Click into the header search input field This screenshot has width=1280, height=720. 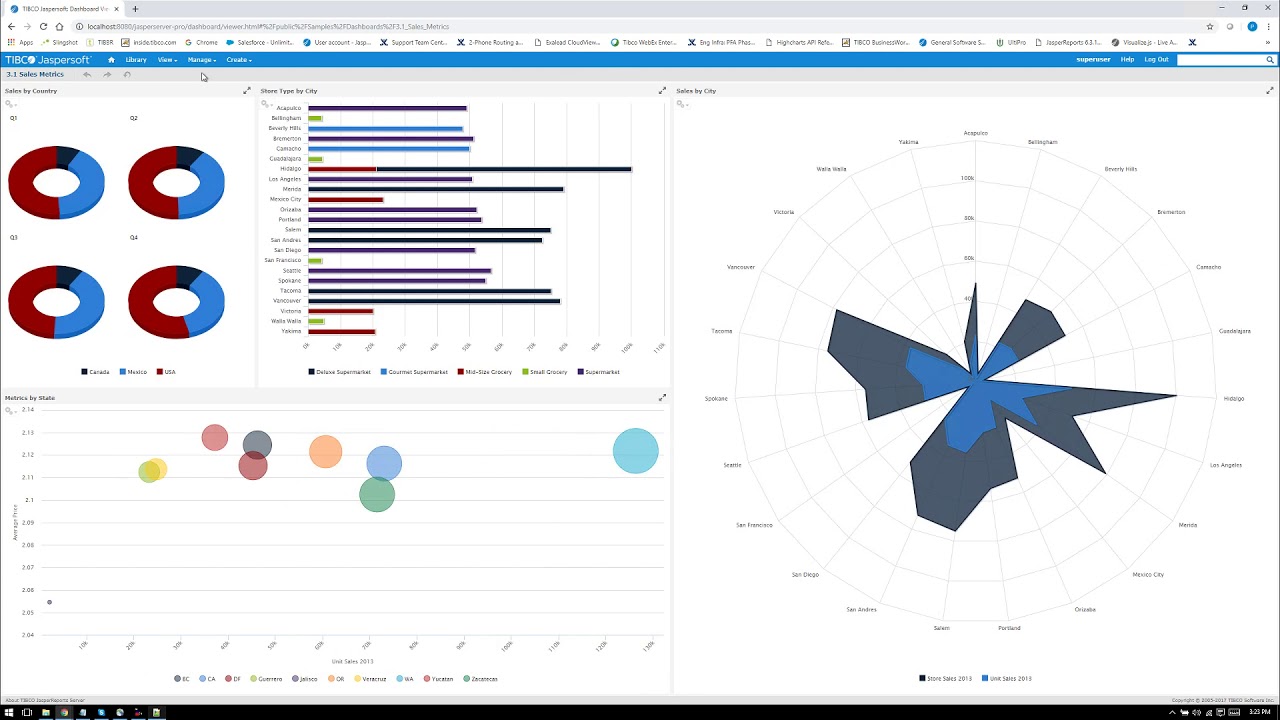coord(1221,60)
